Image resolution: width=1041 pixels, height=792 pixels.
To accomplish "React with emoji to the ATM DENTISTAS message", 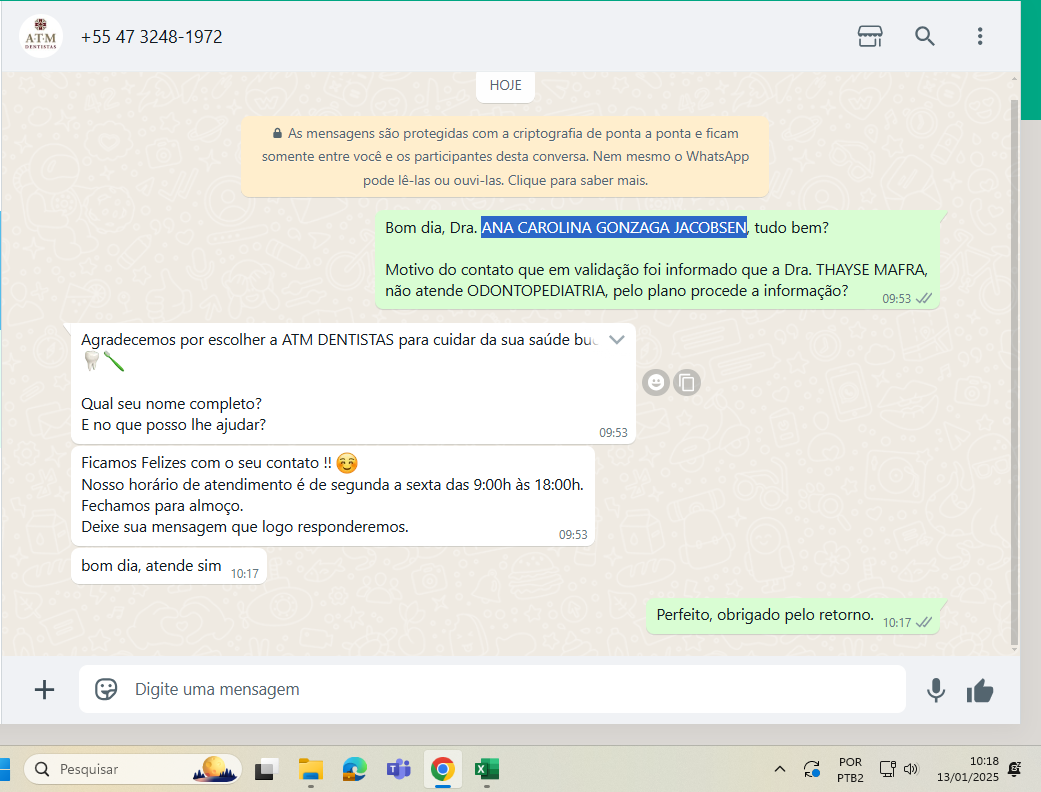I will click(656, 382).
